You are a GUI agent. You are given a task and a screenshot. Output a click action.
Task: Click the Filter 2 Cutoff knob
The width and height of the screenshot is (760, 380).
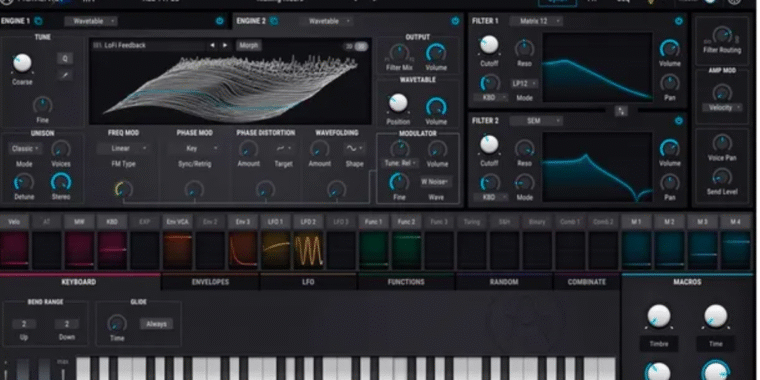pyautogui.click(x=489, y=144)
